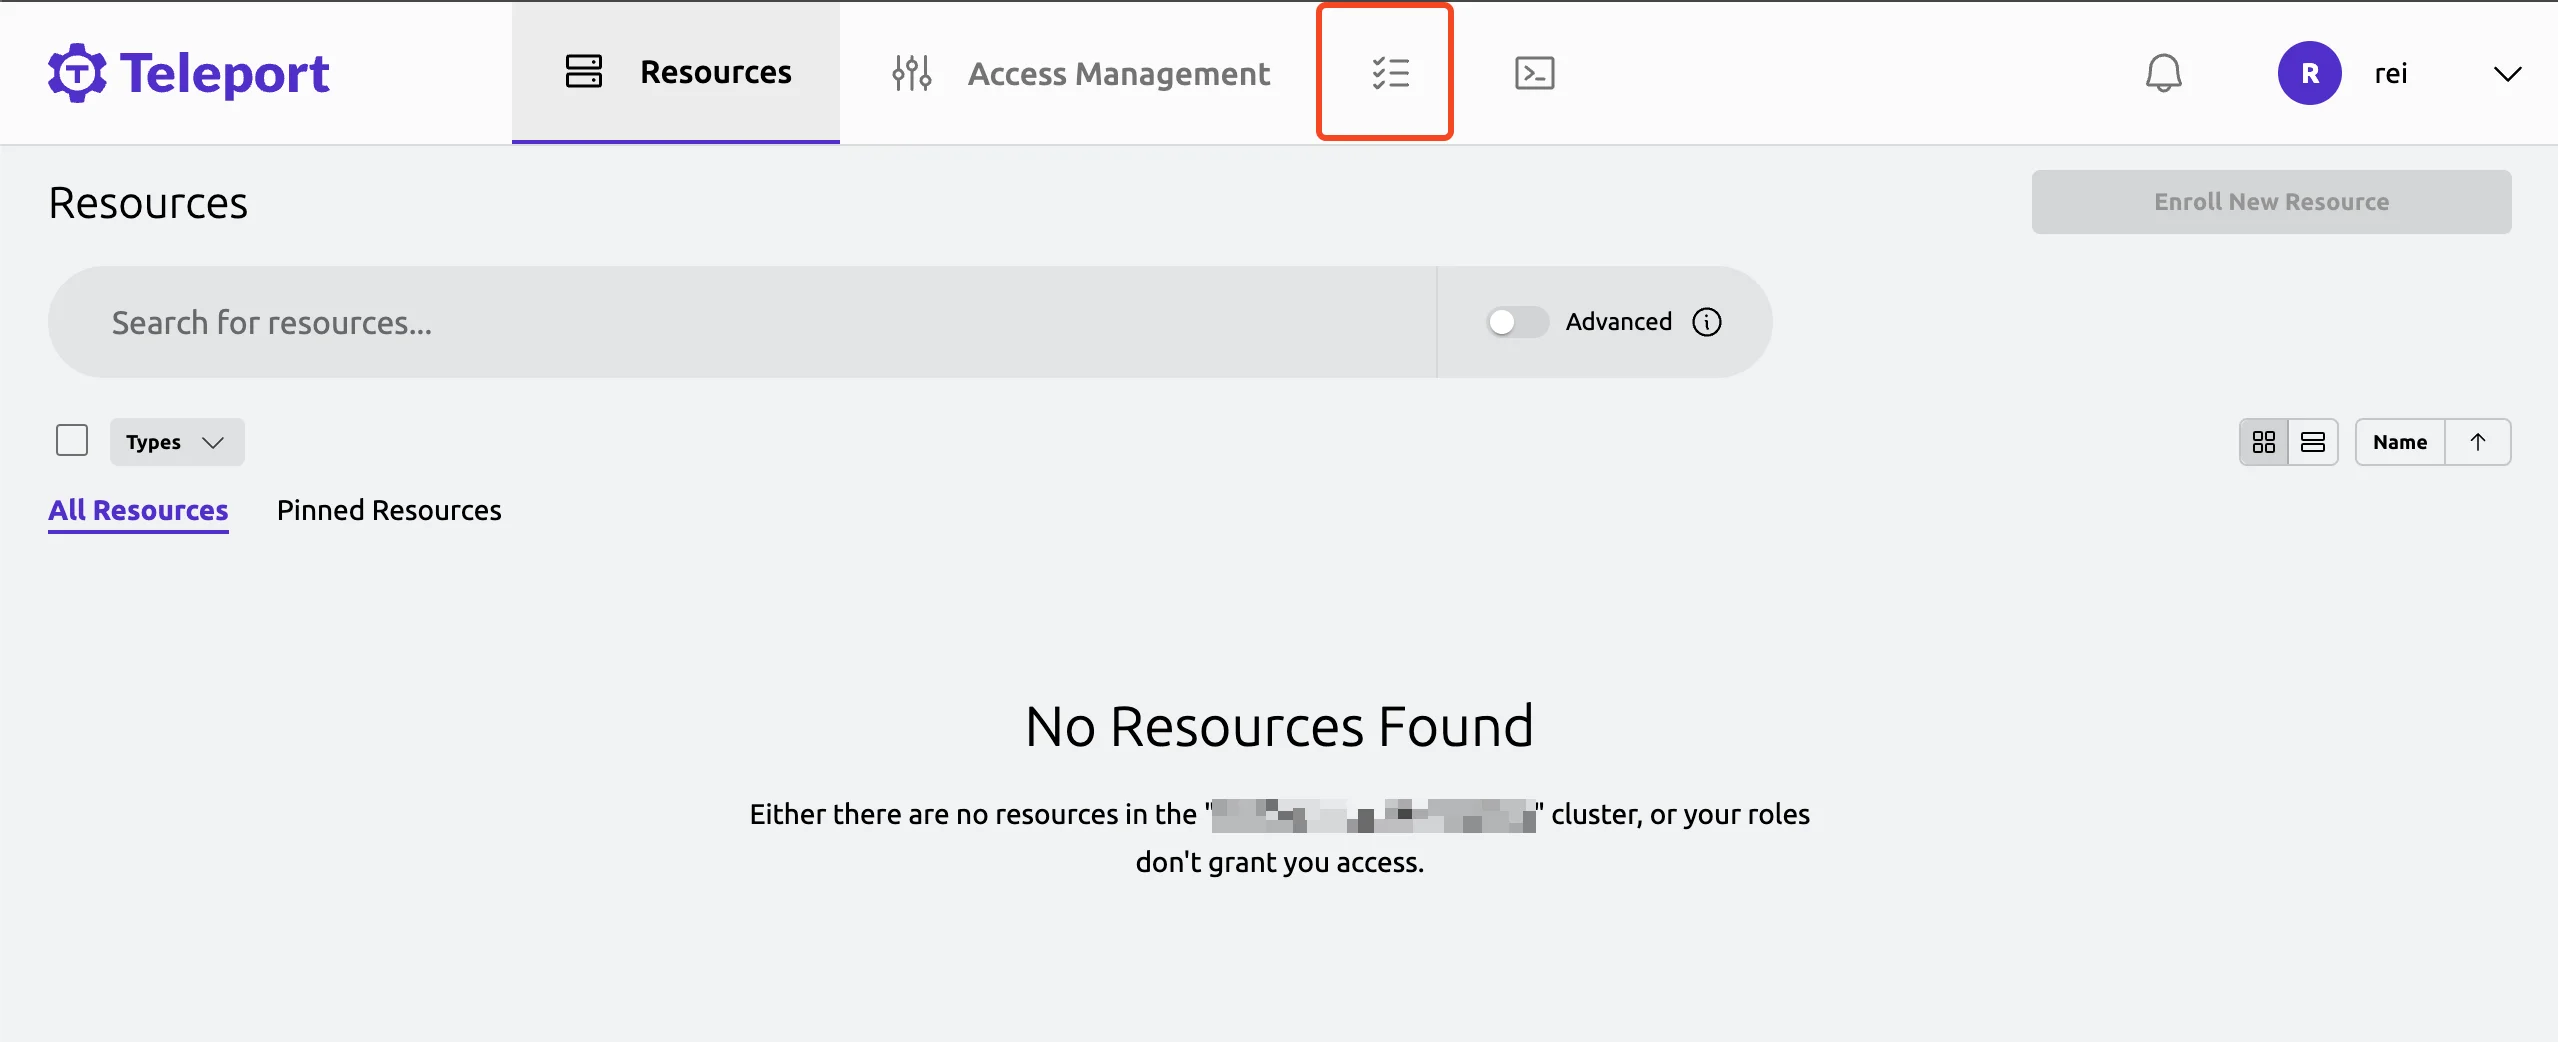This screenshot has width=2558, height=1042.
Task: Reverse sort direction with arrow icon
Action: (2478, 442)
